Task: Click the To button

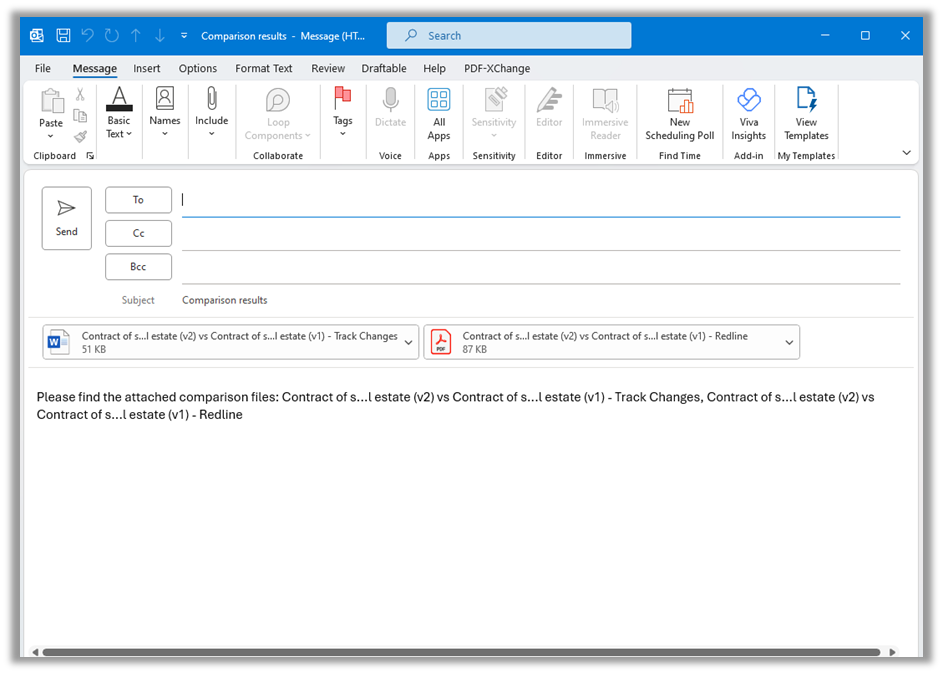Action: point(138,200)
